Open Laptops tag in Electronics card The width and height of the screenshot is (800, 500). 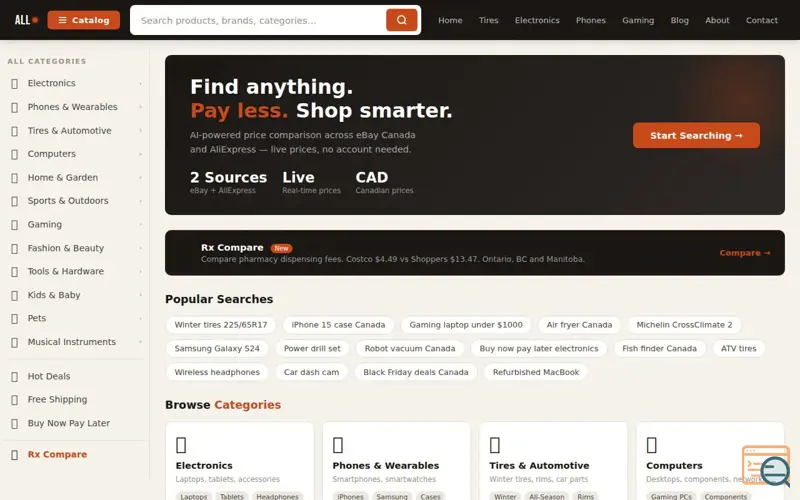(x=194, y=496)
